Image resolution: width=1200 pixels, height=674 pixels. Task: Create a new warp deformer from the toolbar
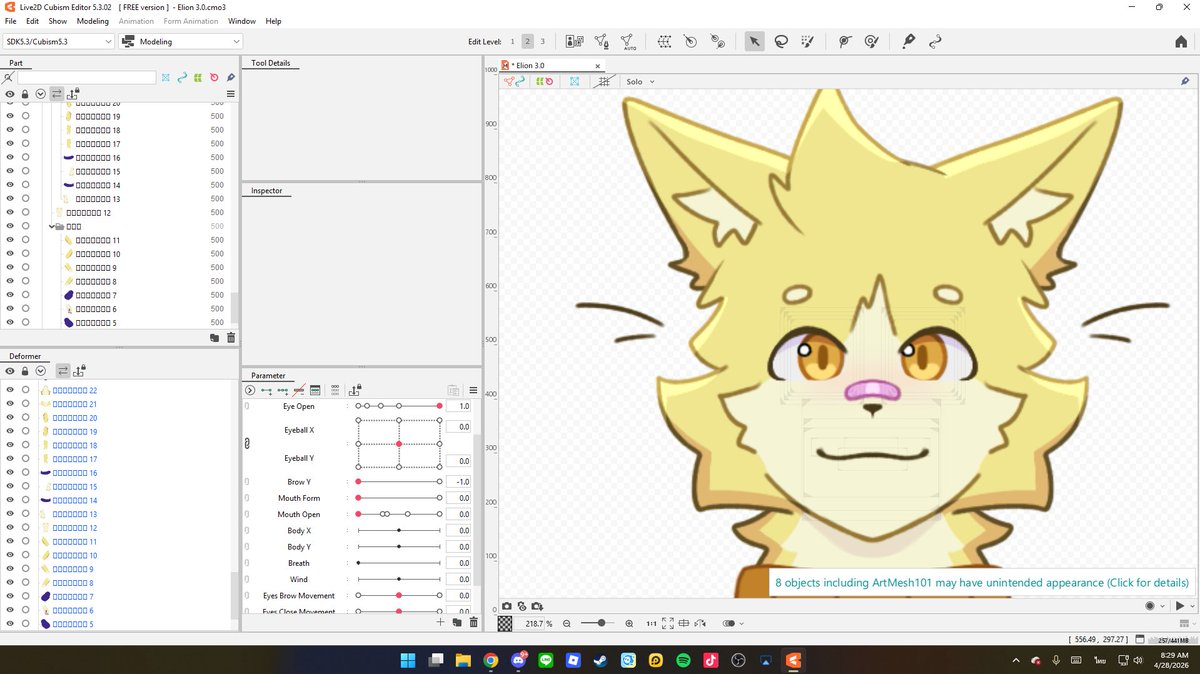tap(664, 41)
